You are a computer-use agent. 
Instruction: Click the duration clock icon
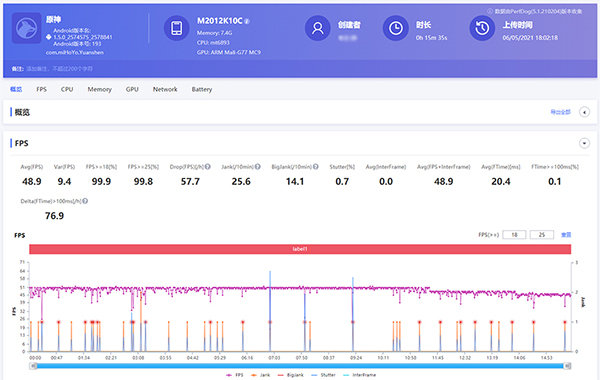[x=395, y=28]
